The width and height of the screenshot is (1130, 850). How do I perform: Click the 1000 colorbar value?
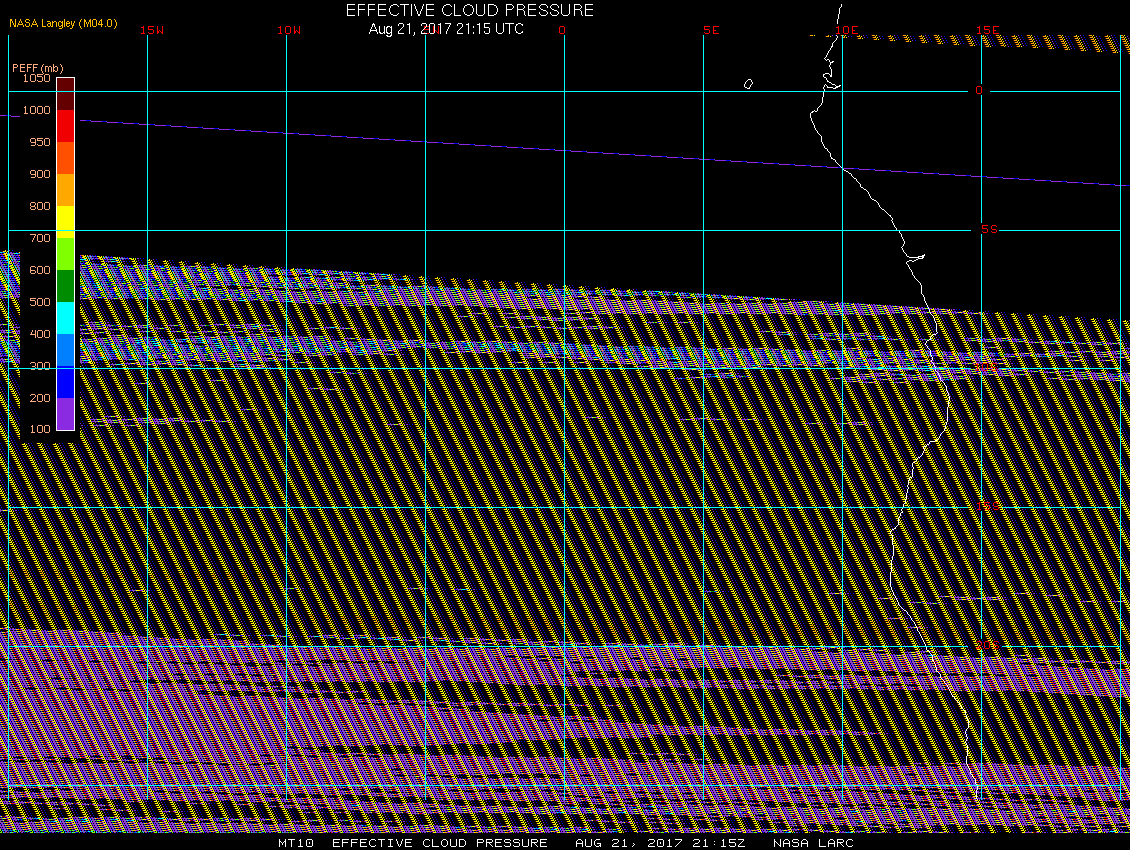coord(36,110)
